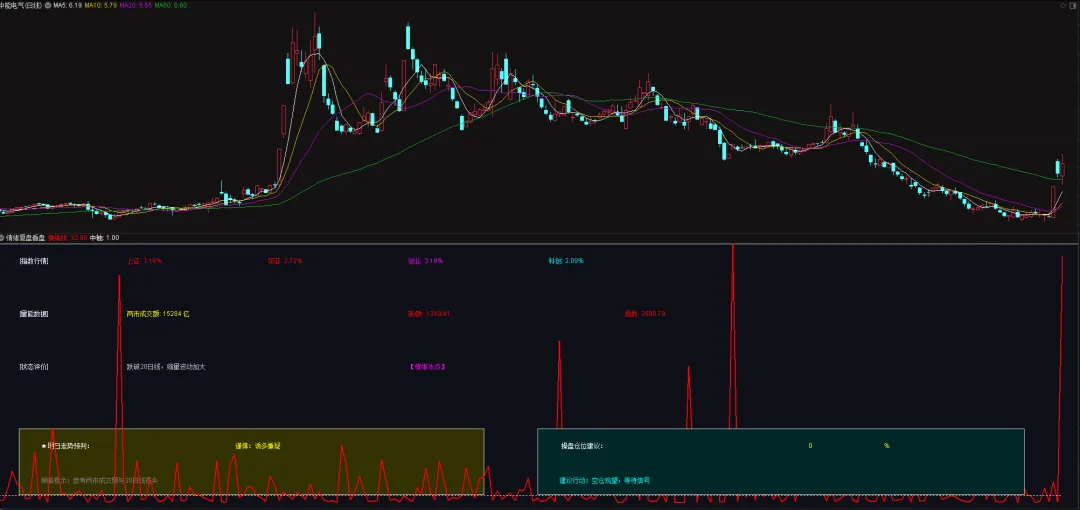Click the magenta 3.16% index value
The image size is (1080, 510).
tap(426, 261)
